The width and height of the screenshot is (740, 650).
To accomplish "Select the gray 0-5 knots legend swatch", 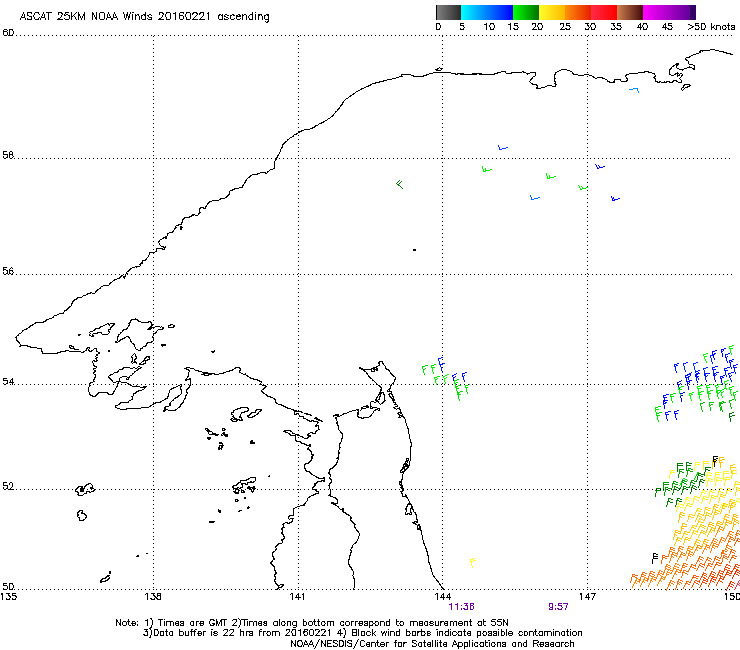I will (x=448, y=12).
